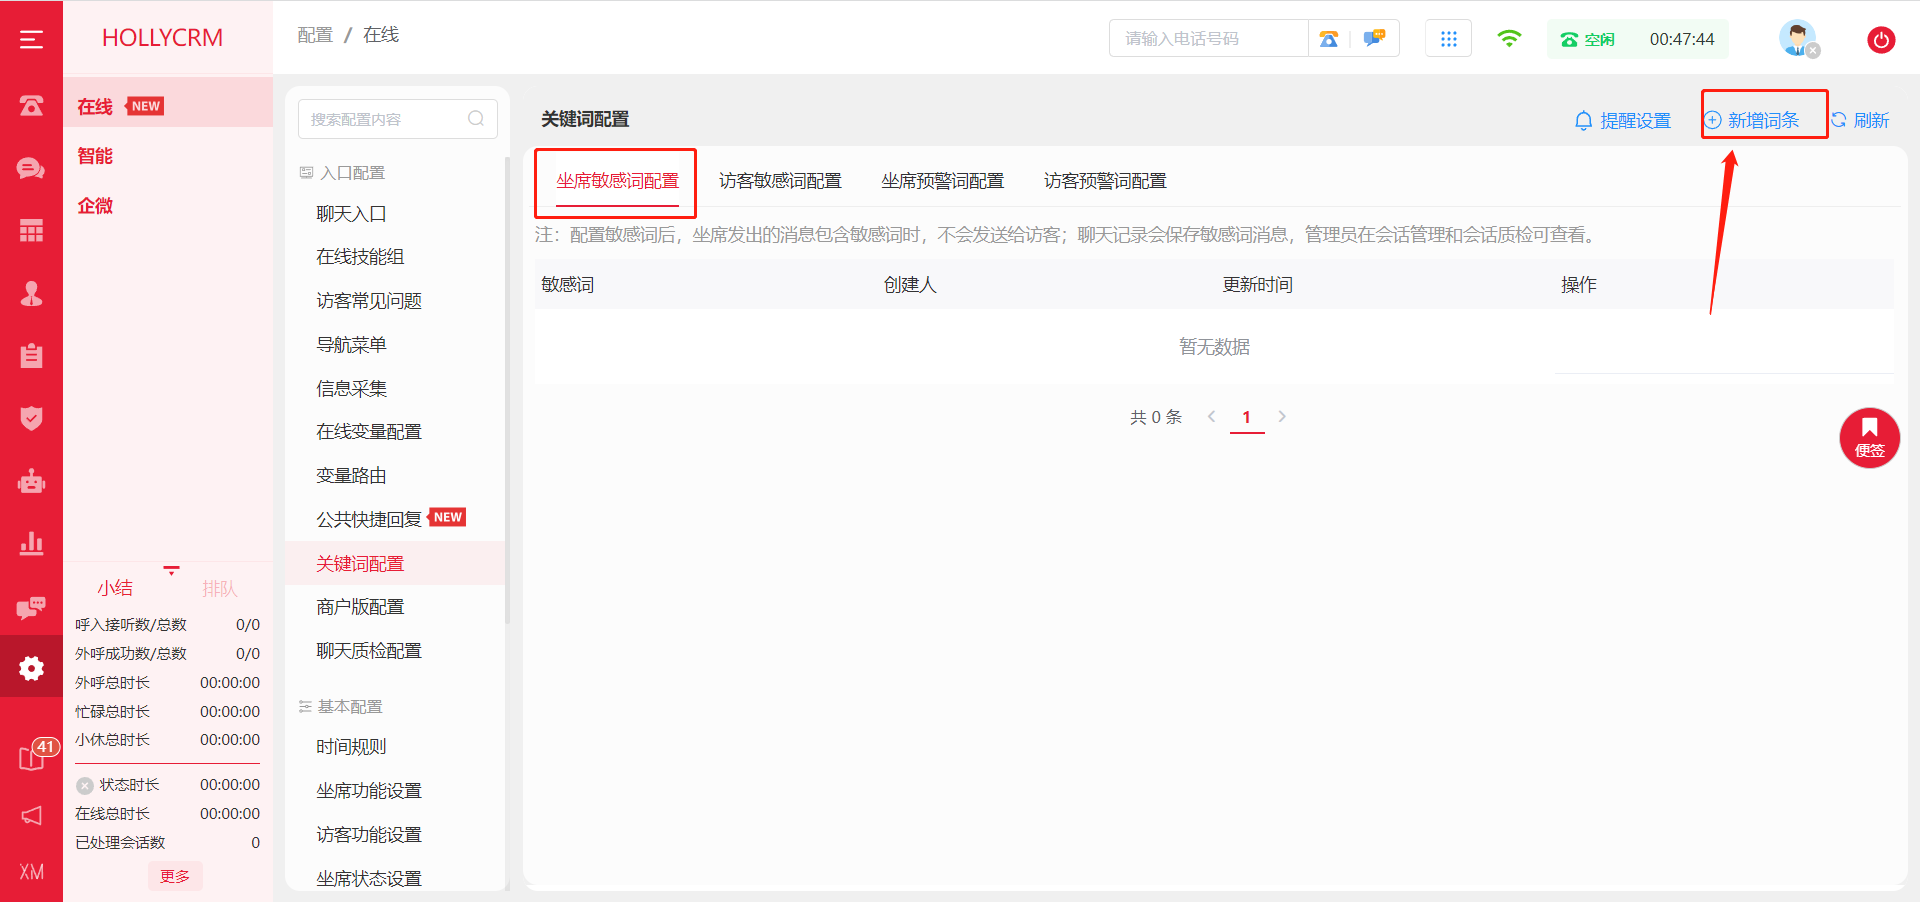Click the red power logout button
Viewport: 1920px width, 902px height.
click(1881, 40)
